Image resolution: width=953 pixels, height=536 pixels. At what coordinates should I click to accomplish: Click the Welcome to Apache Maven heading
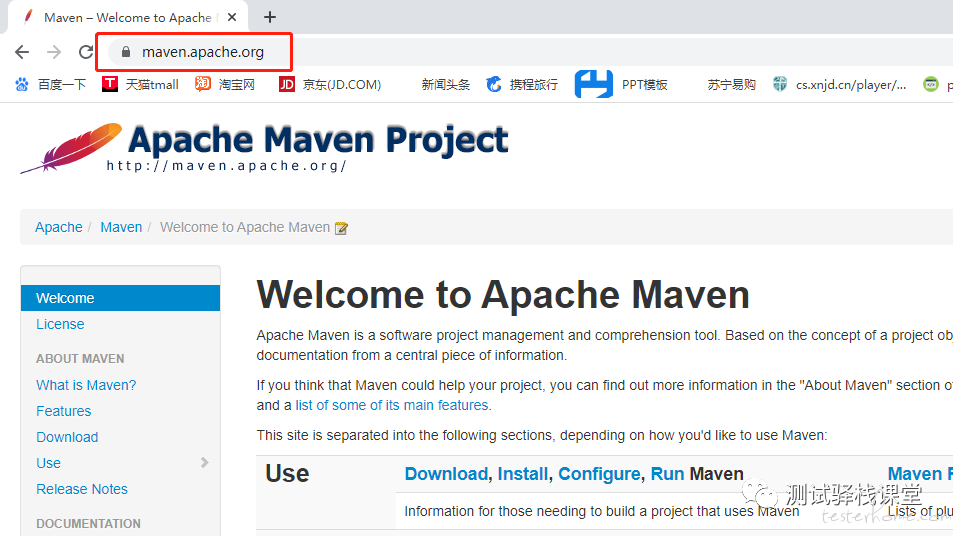(503, 295)
